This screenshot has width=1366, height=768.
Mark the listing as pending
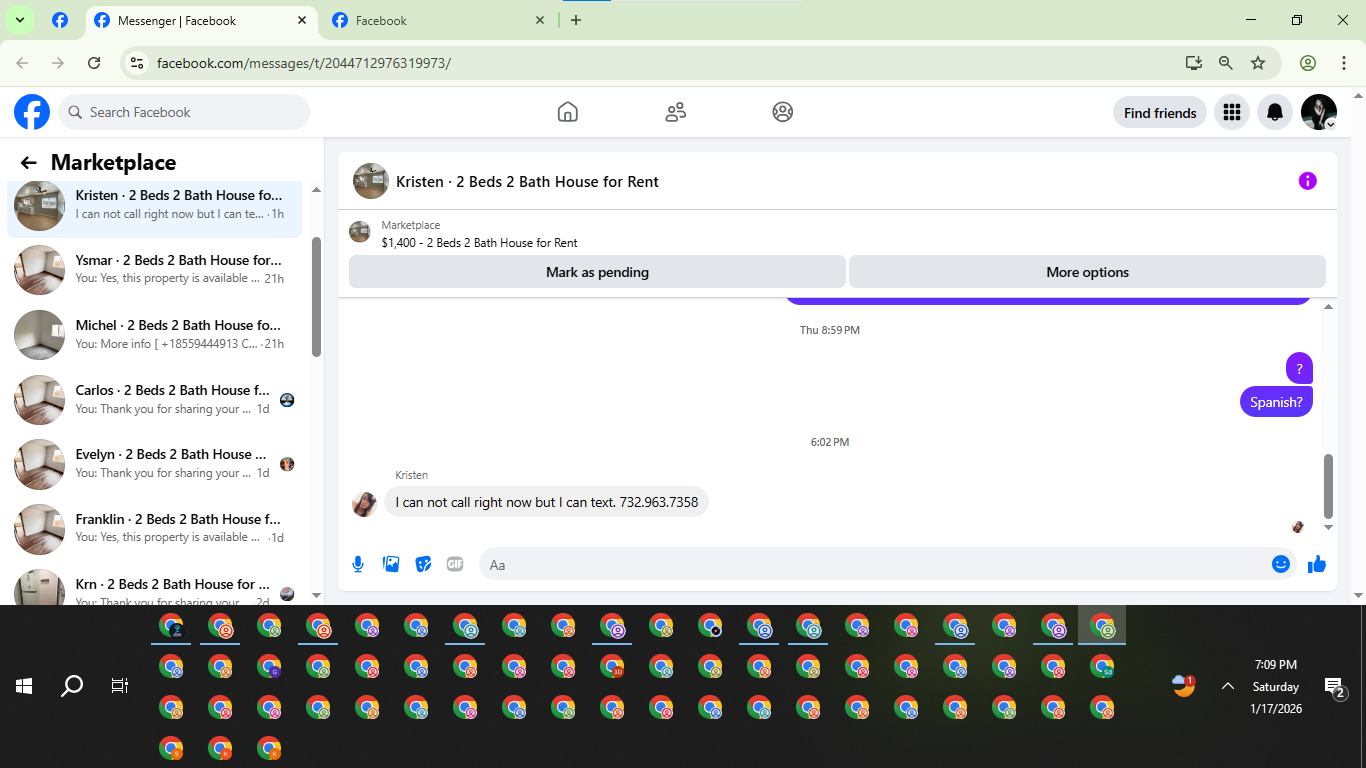[x=597, y=272]
